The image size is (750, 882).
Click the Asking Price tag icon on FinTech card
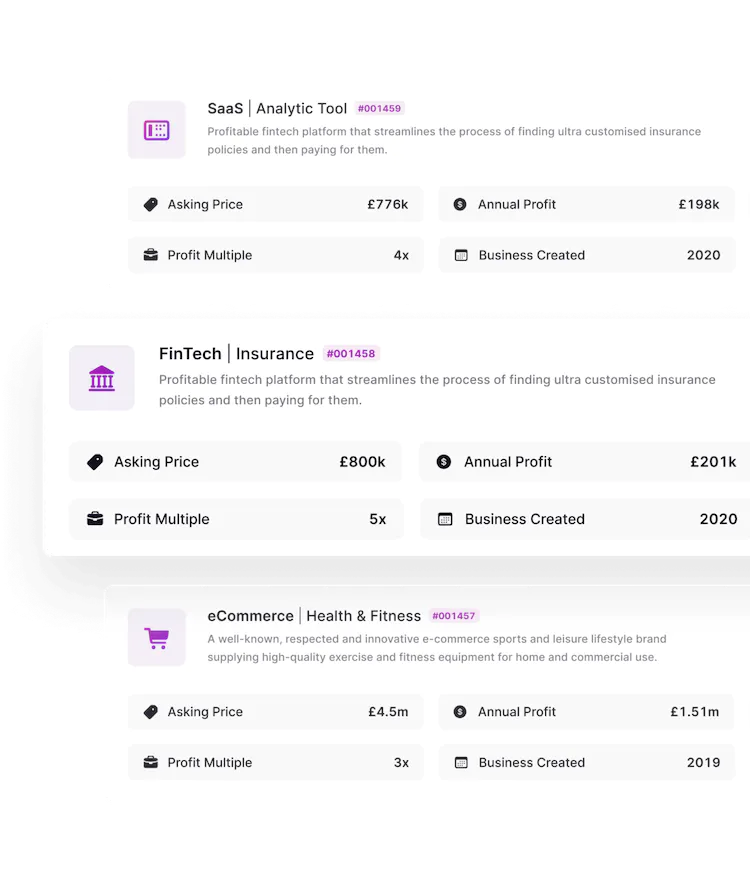pos(95,462)
